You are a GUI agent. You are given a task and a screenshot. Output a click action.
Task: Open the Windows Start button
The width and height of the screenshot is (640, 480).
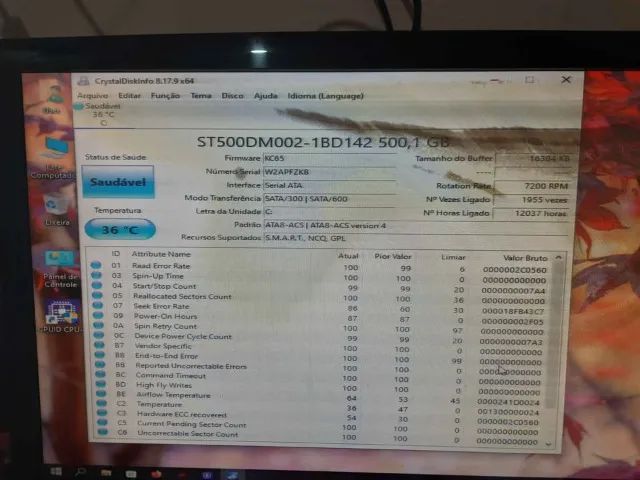pos(56,472)
